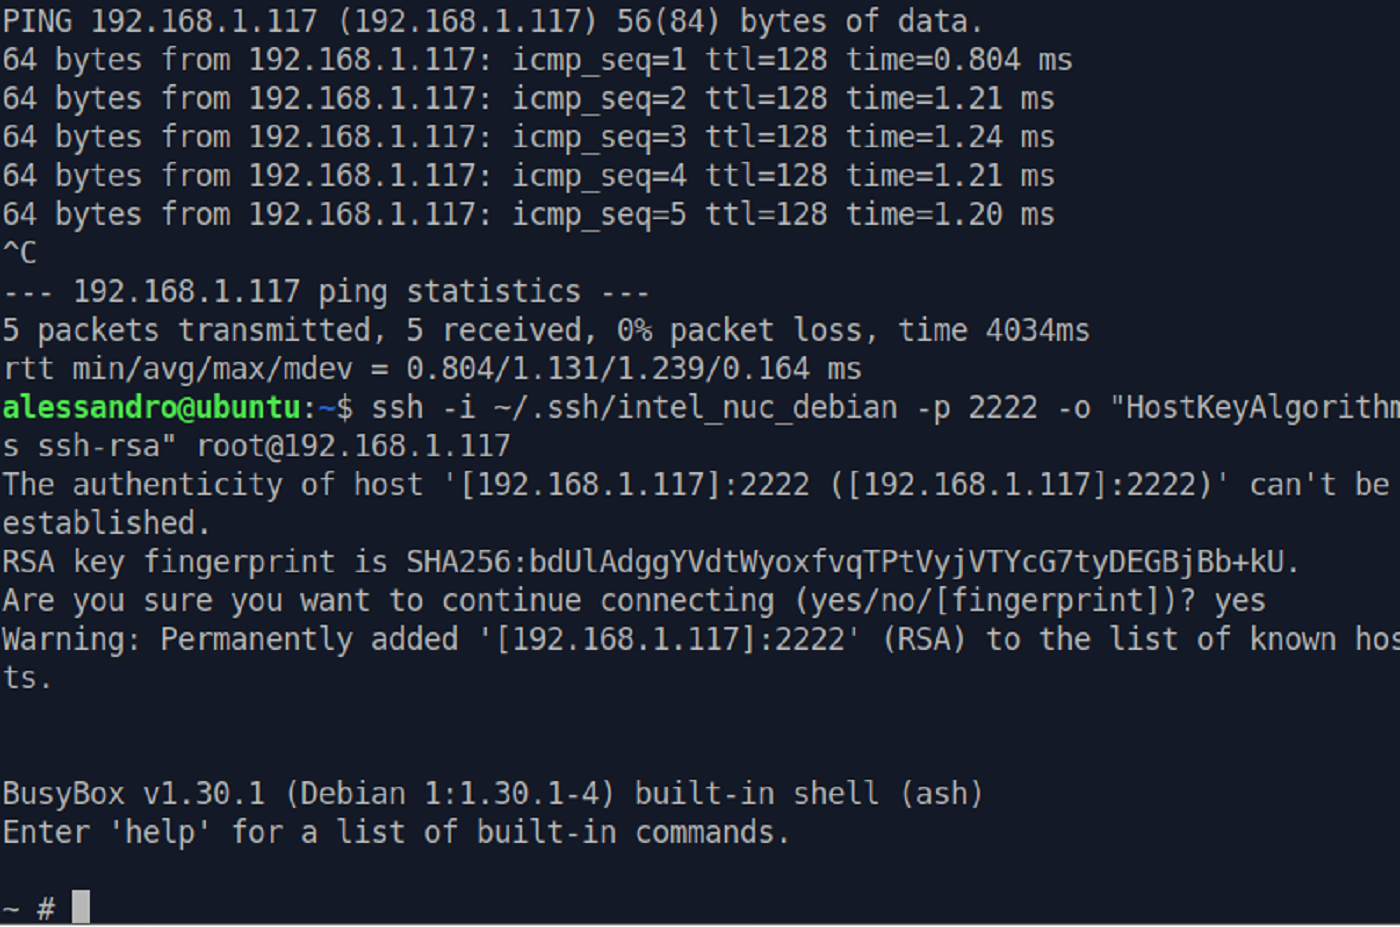This screenshot has height=927, width=1400.
Task: Click root@192.168.1.117 in the ssh command
Action: click(353, 446)
